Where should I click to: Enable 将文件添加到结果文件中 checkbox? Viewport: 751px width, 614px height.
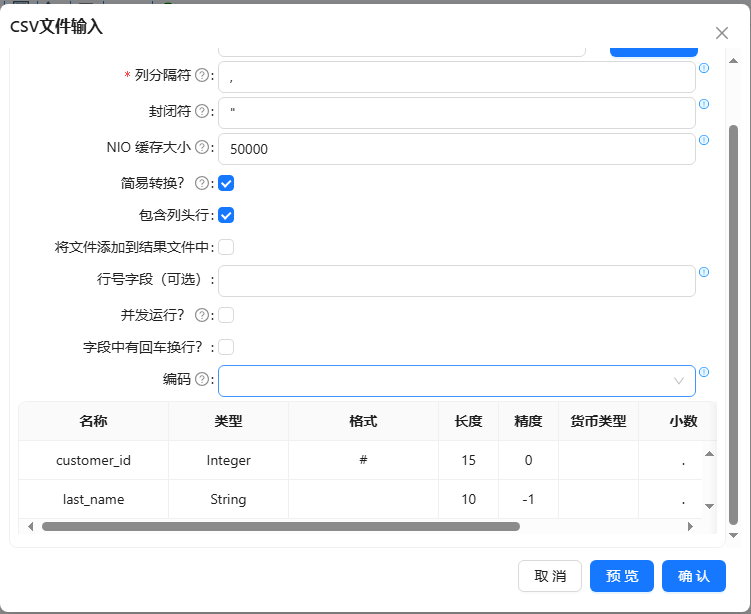click(226, 247)
